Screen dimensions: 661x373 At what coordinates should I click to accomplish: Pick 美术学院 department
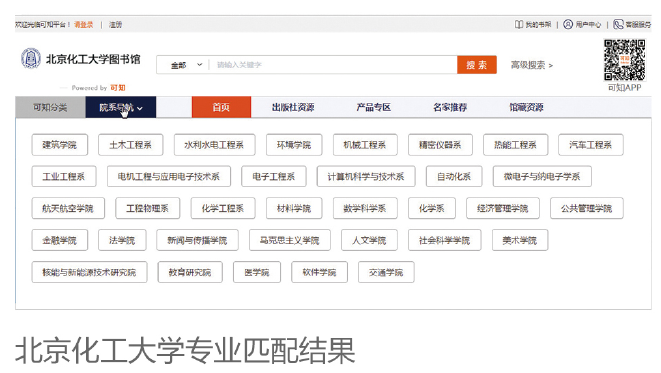[520, 240]
